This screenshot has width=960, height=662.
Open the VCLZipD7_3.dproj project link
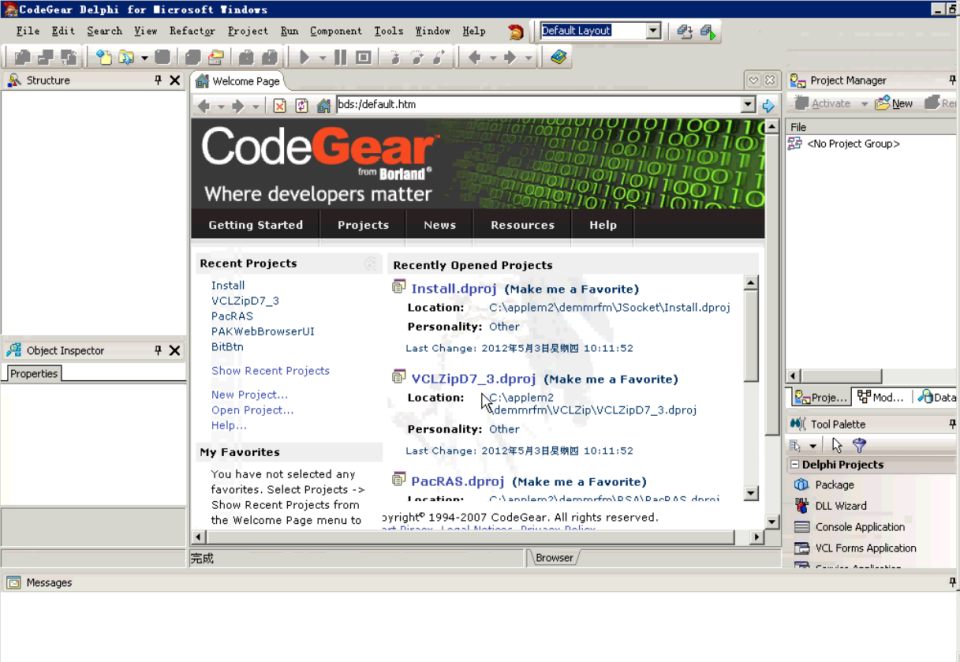[473, 379]
